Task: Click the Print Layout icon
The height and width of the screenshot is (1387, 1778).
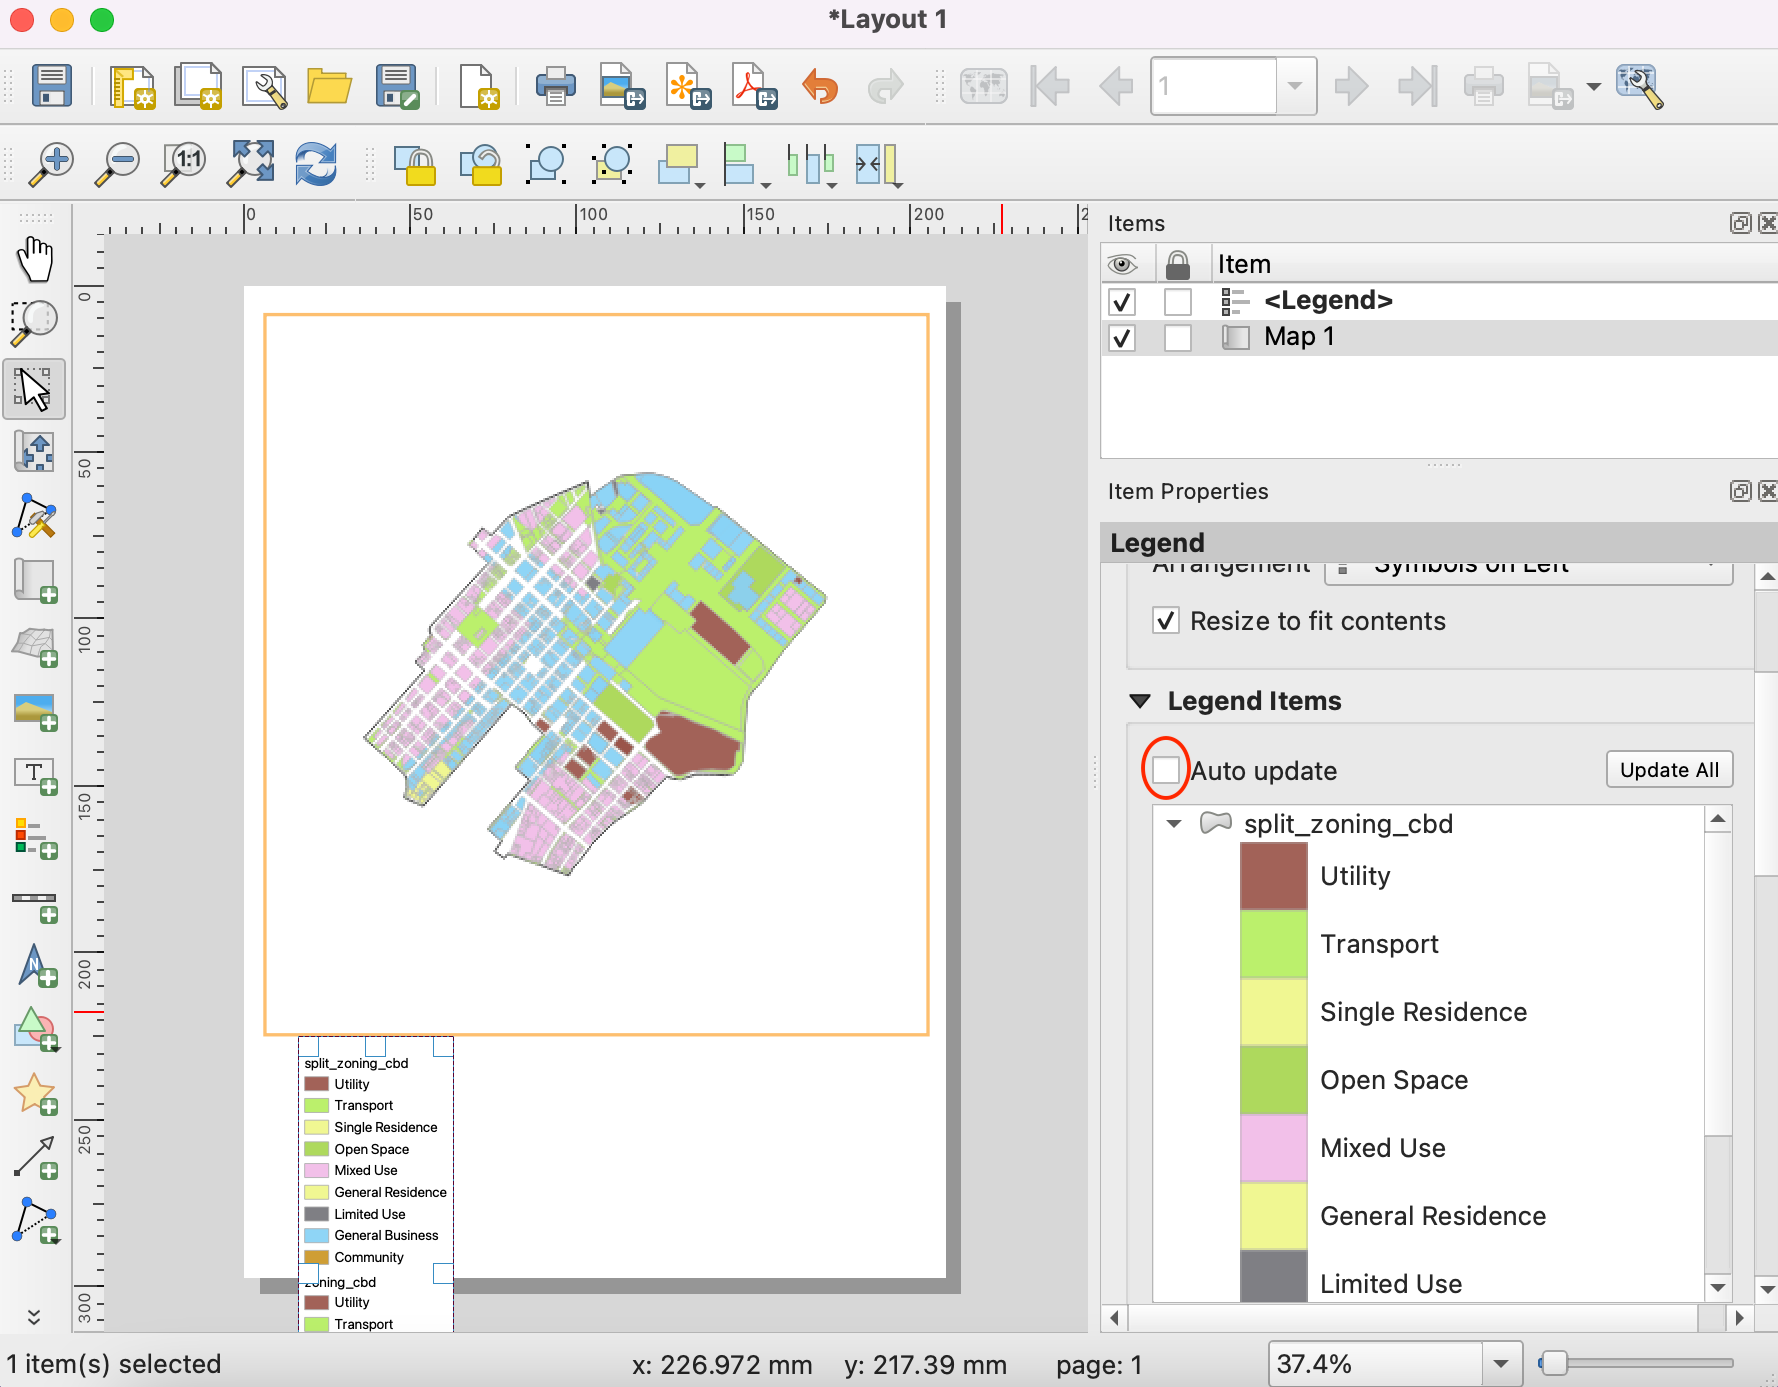Action: pyautogui.click(x=554, y=86)
